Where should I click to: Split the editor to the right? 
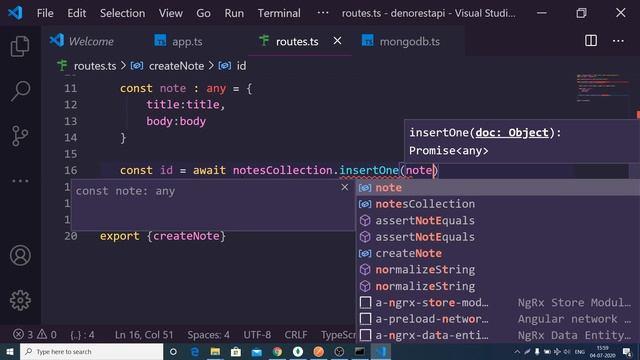pyautogui.click(x=591, y=41)
